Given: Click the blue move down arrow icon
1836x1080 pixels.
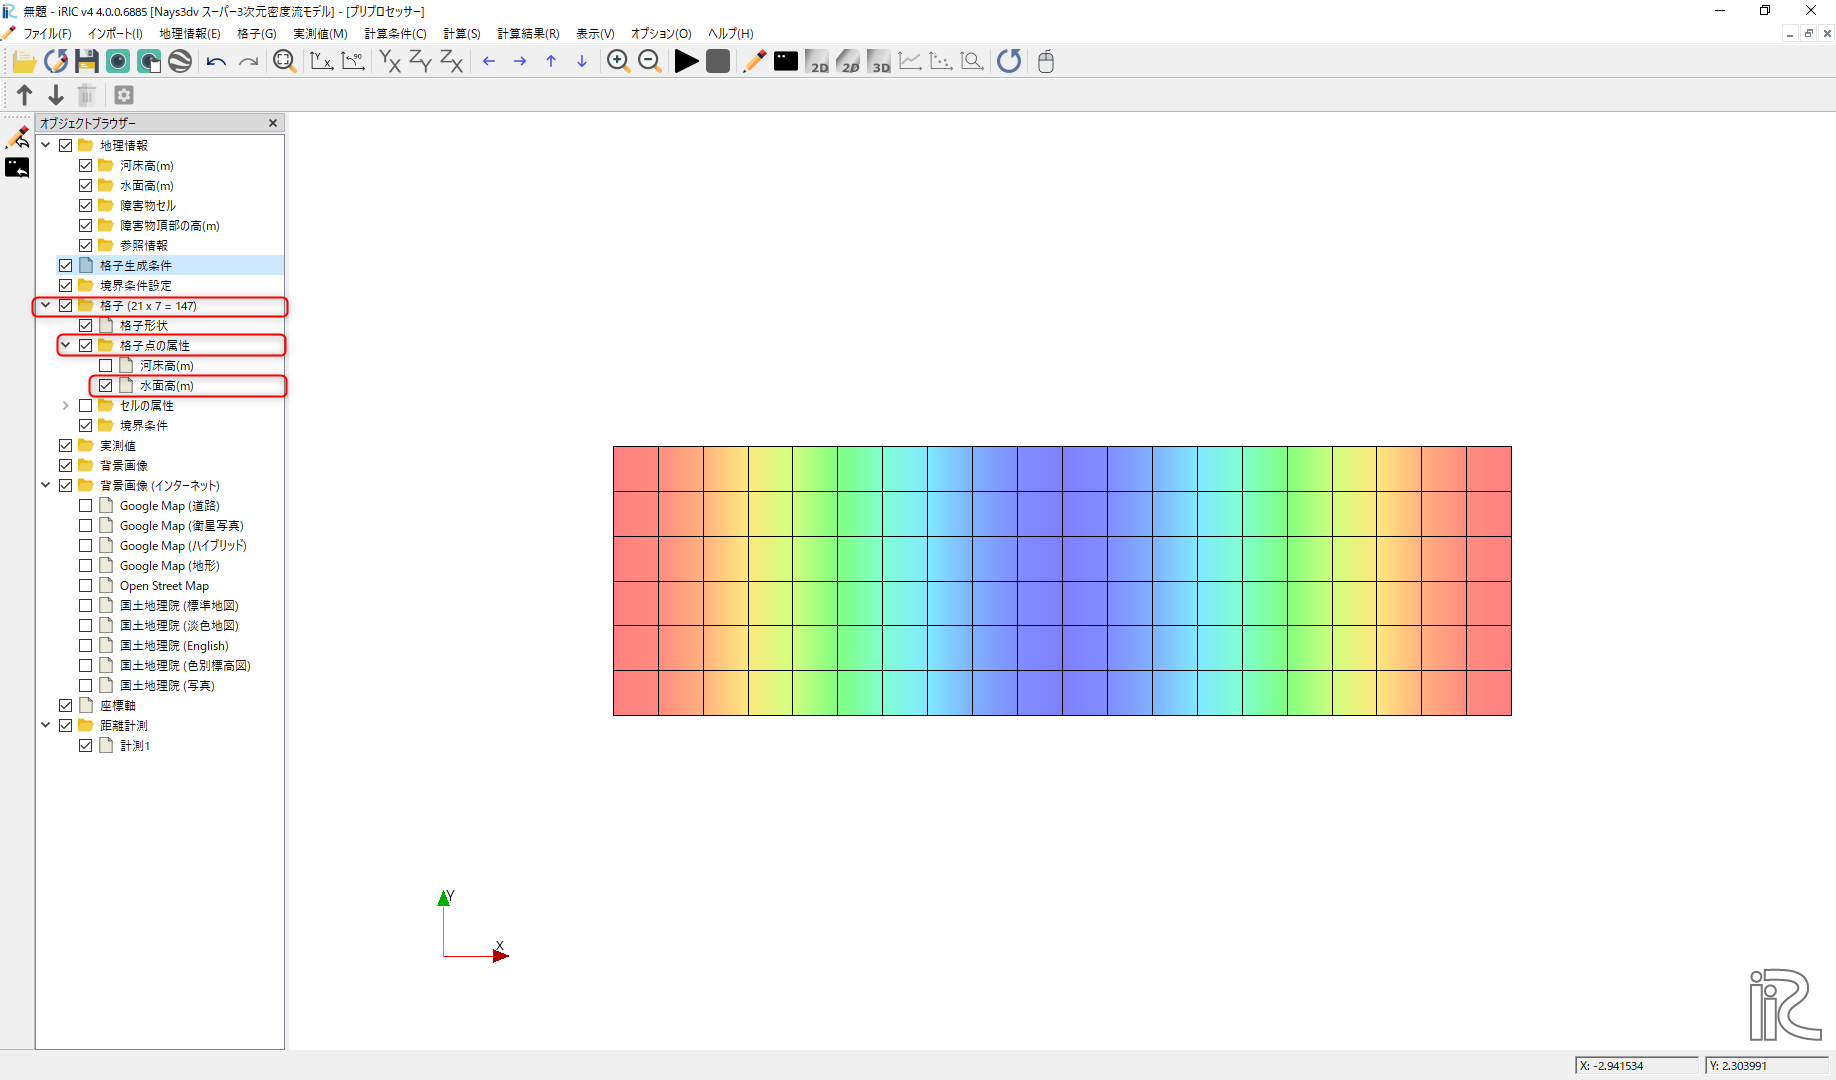Looking at the screenshot, I should [582, 62].
